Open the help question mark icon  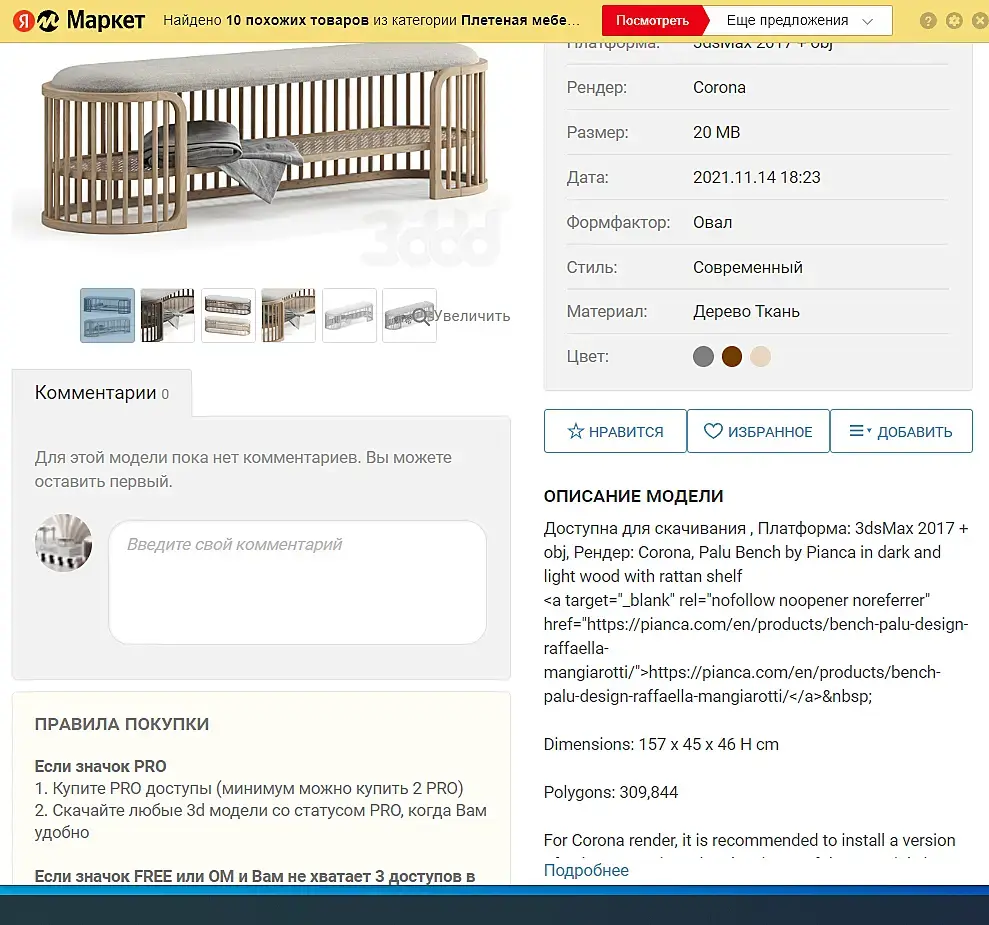point(928,21)
